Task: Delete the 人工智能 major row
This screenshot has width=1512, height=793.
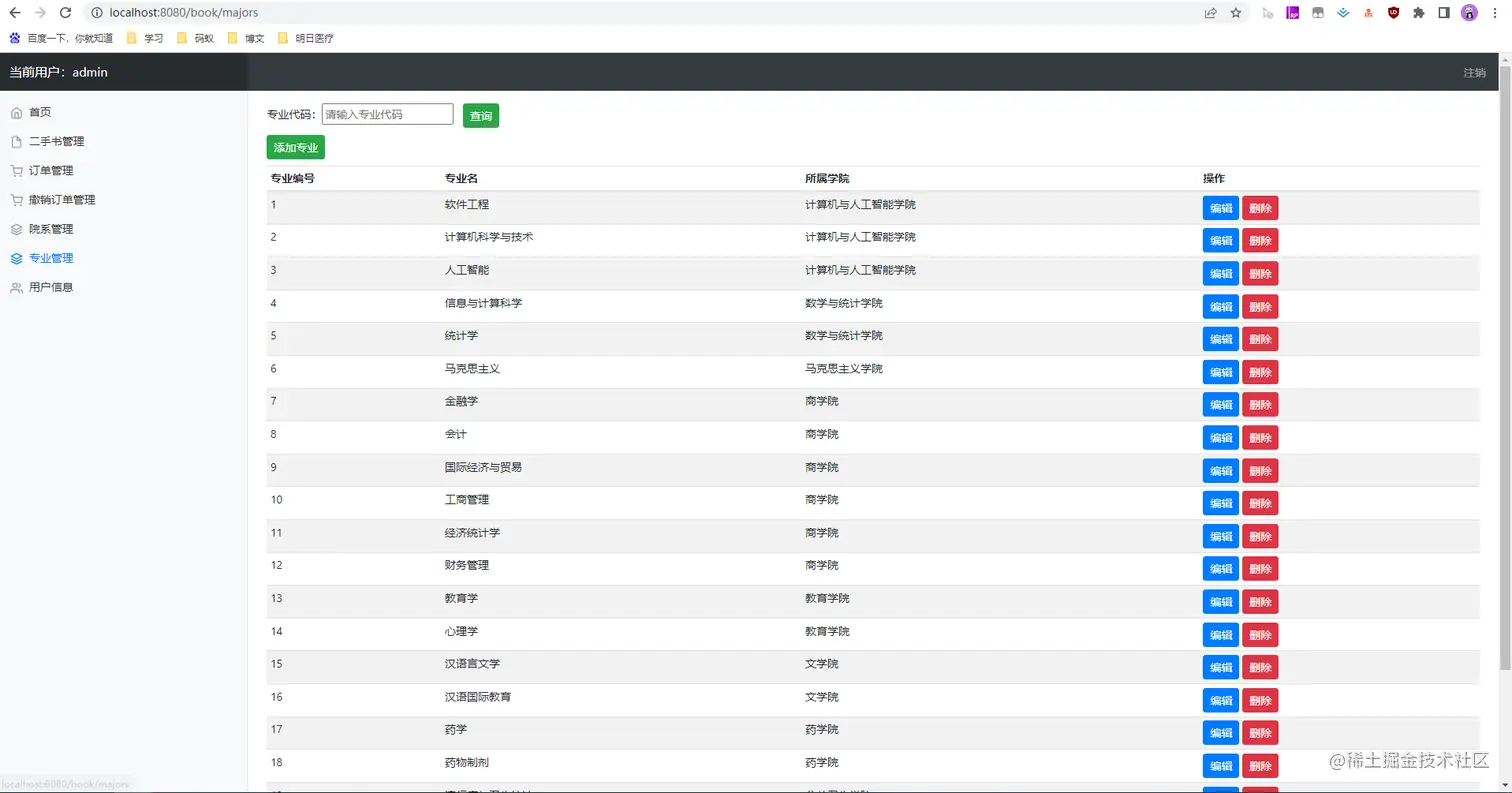Action: [1260, 274]
